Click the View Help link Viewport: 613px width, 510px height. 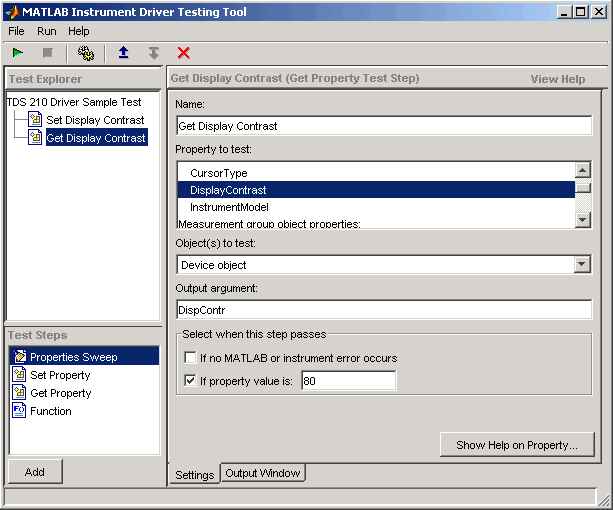[x=558, y=79]
